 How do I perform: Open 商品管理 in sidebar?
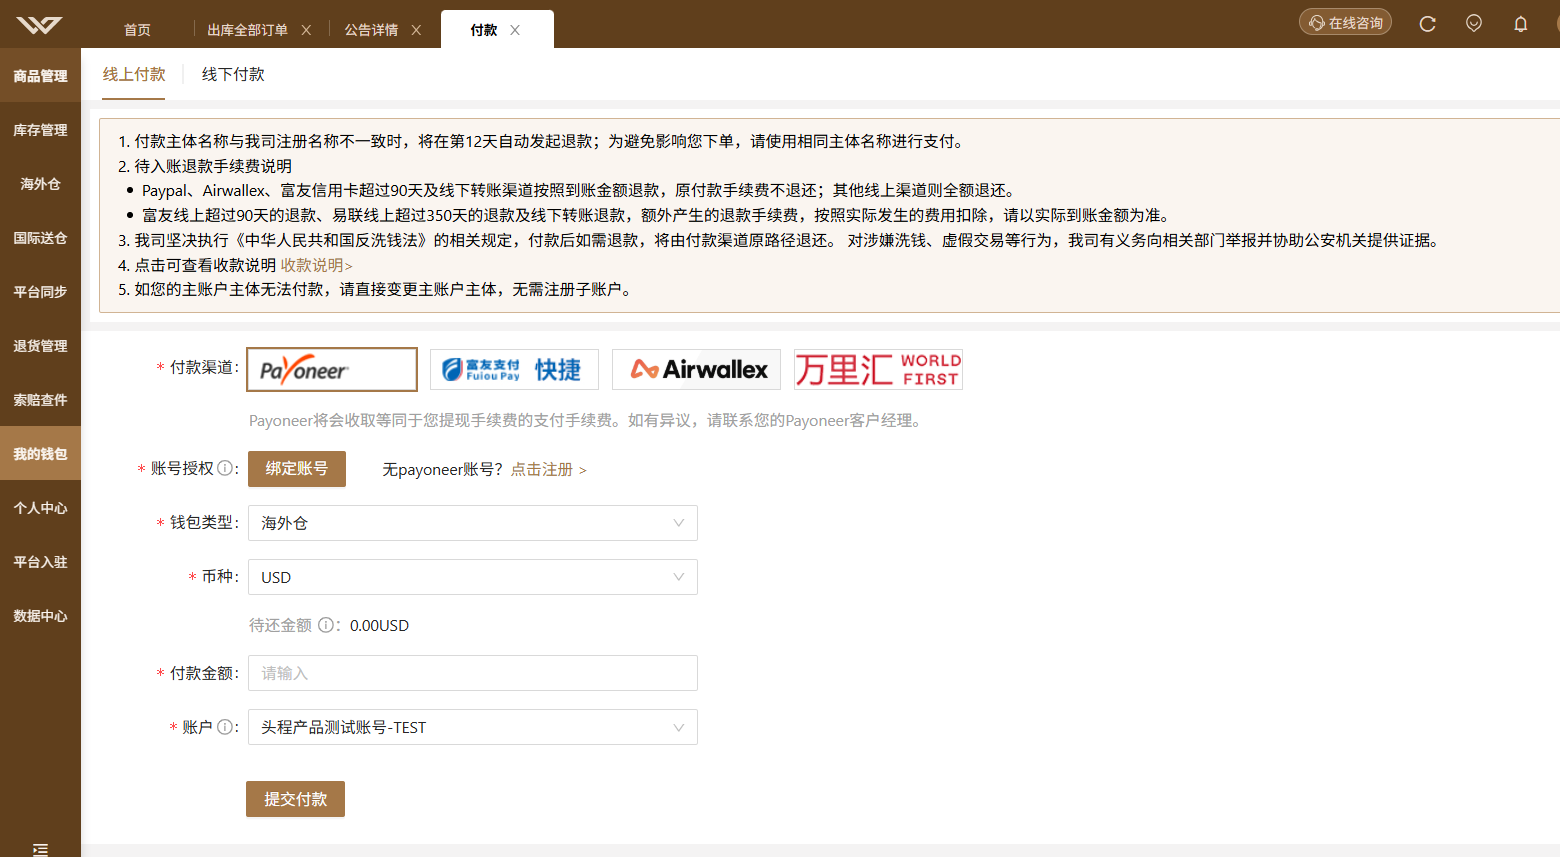coord(40,75)
